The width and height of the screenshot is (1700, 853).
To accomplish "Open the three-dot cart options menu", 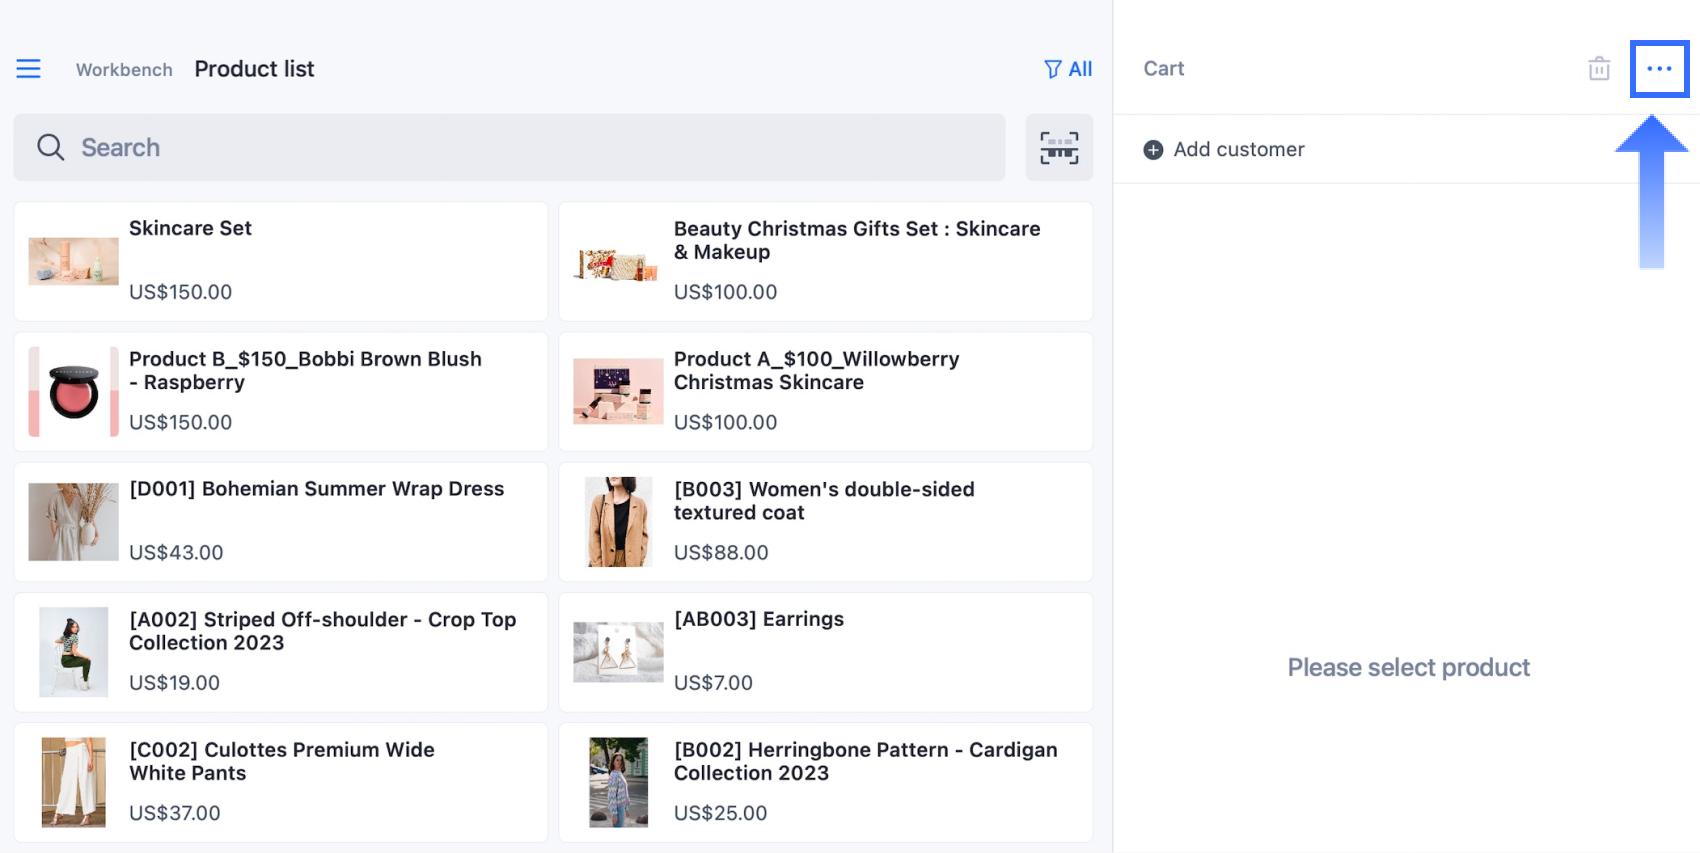I will (1659, 69).
